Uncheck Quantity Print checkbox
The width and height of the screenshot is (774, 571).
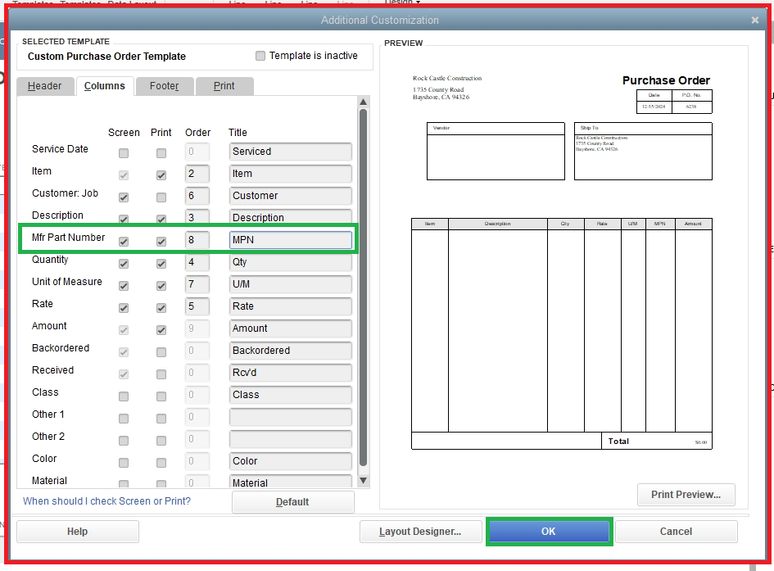161,264
